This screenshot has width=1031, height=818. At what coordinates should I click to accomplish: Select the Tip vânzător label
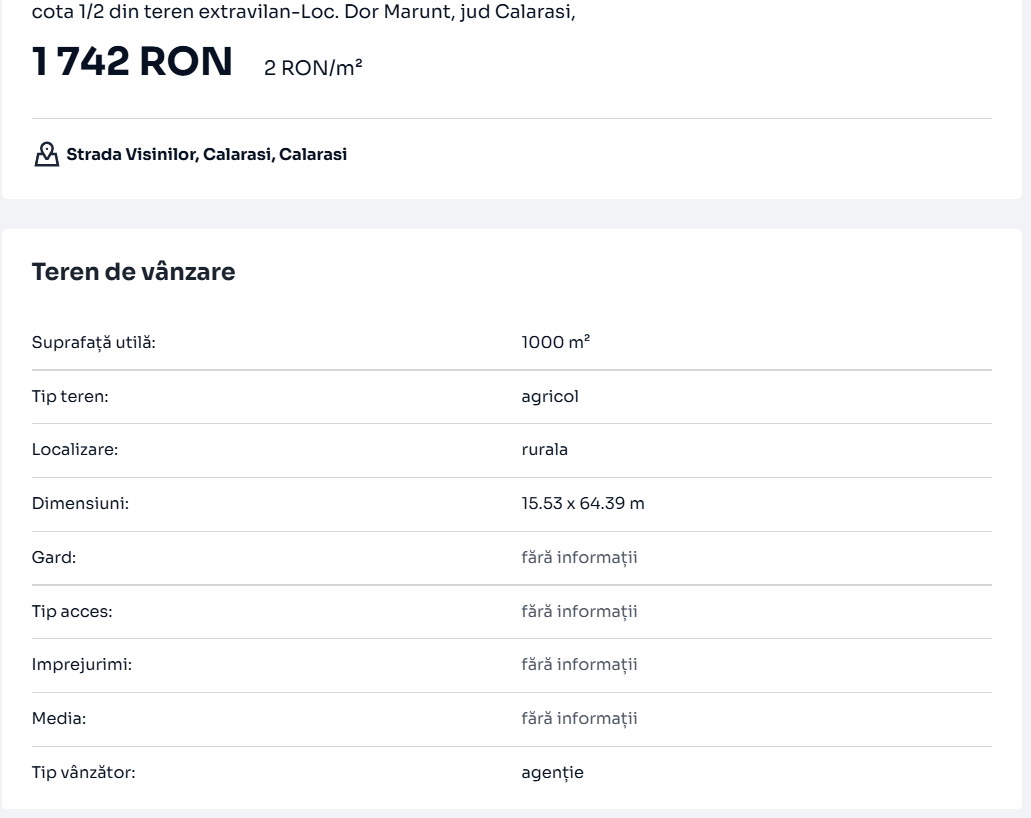(84, 773)
